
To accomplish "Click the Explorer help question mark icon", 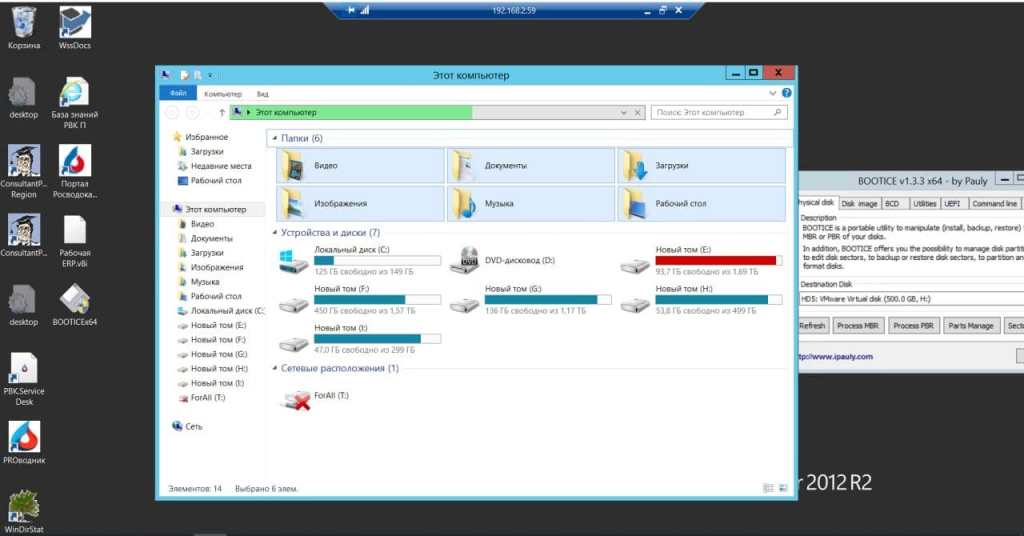I will (787, 93).
